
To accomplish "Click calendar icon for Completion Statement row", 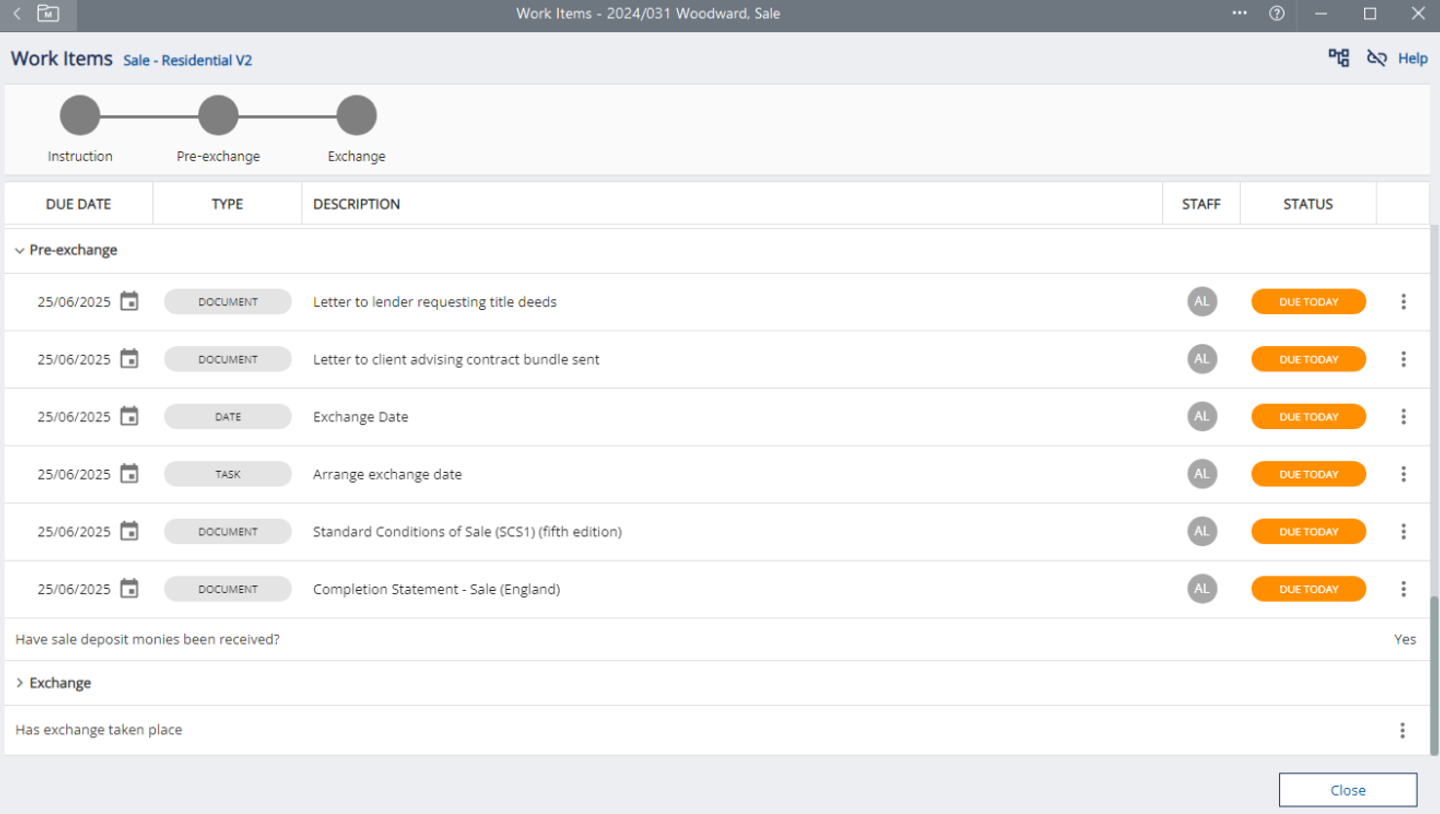I will [x=129, y=589].
